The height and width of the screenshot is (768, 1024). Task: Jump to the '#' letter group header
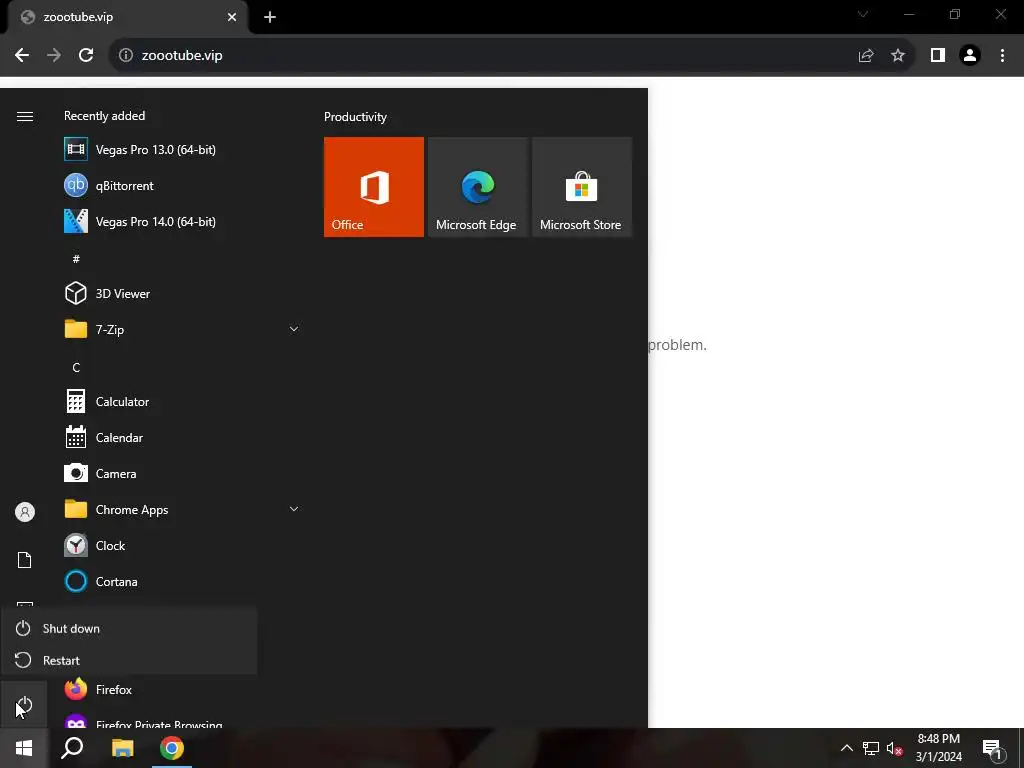click(x=76, y=259)
